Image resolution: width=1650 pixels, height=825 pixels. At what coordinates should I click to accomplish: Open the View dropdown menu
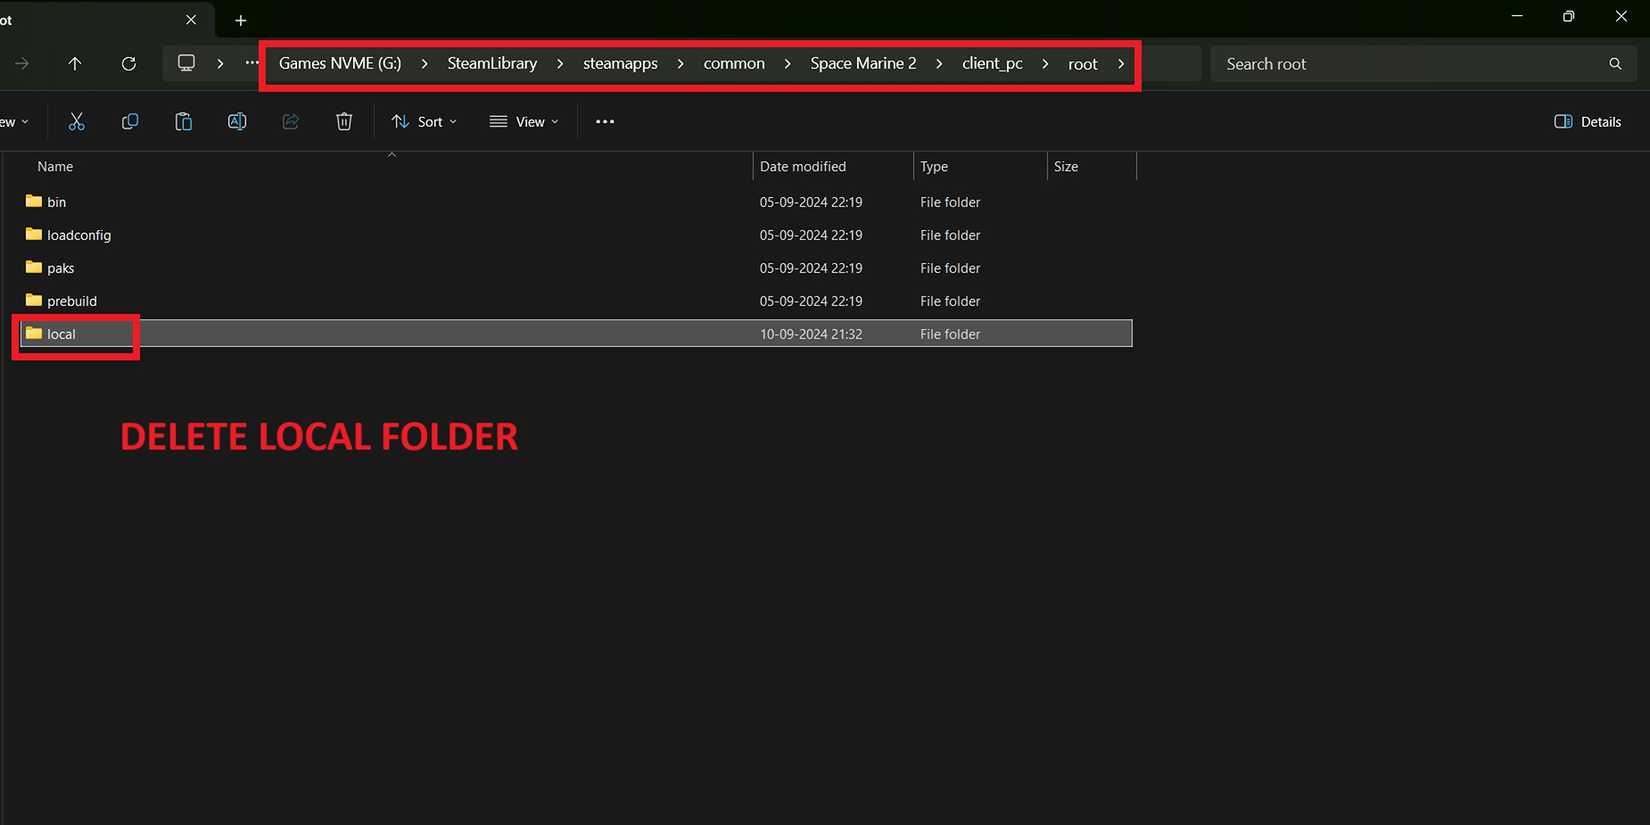point(524,121)
